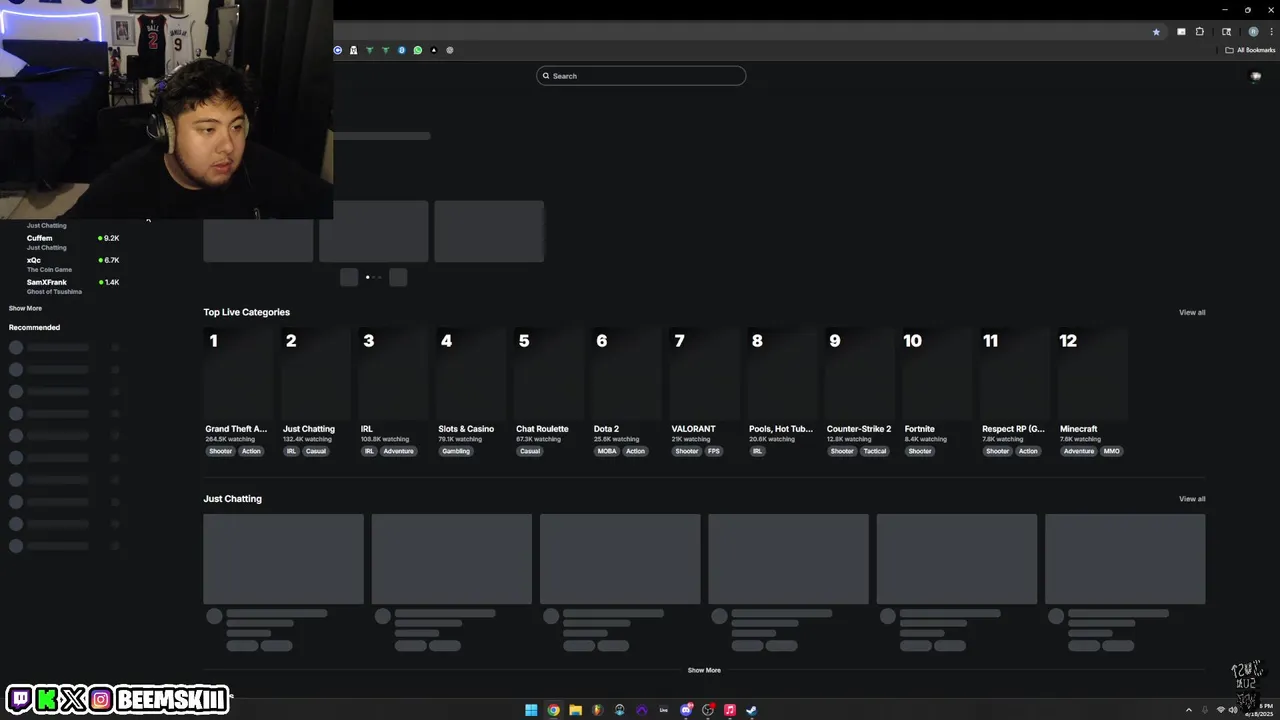Open Discord from the taskbar
Screen dimensions: 1280x720
[686, 710]
